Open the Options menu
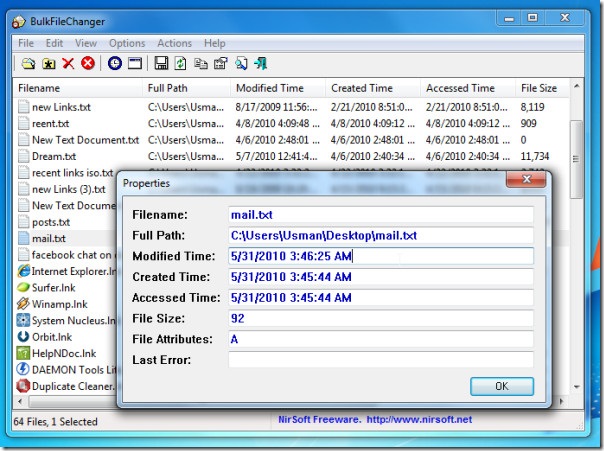Viewport: 604px width, 451px height. 127,43
